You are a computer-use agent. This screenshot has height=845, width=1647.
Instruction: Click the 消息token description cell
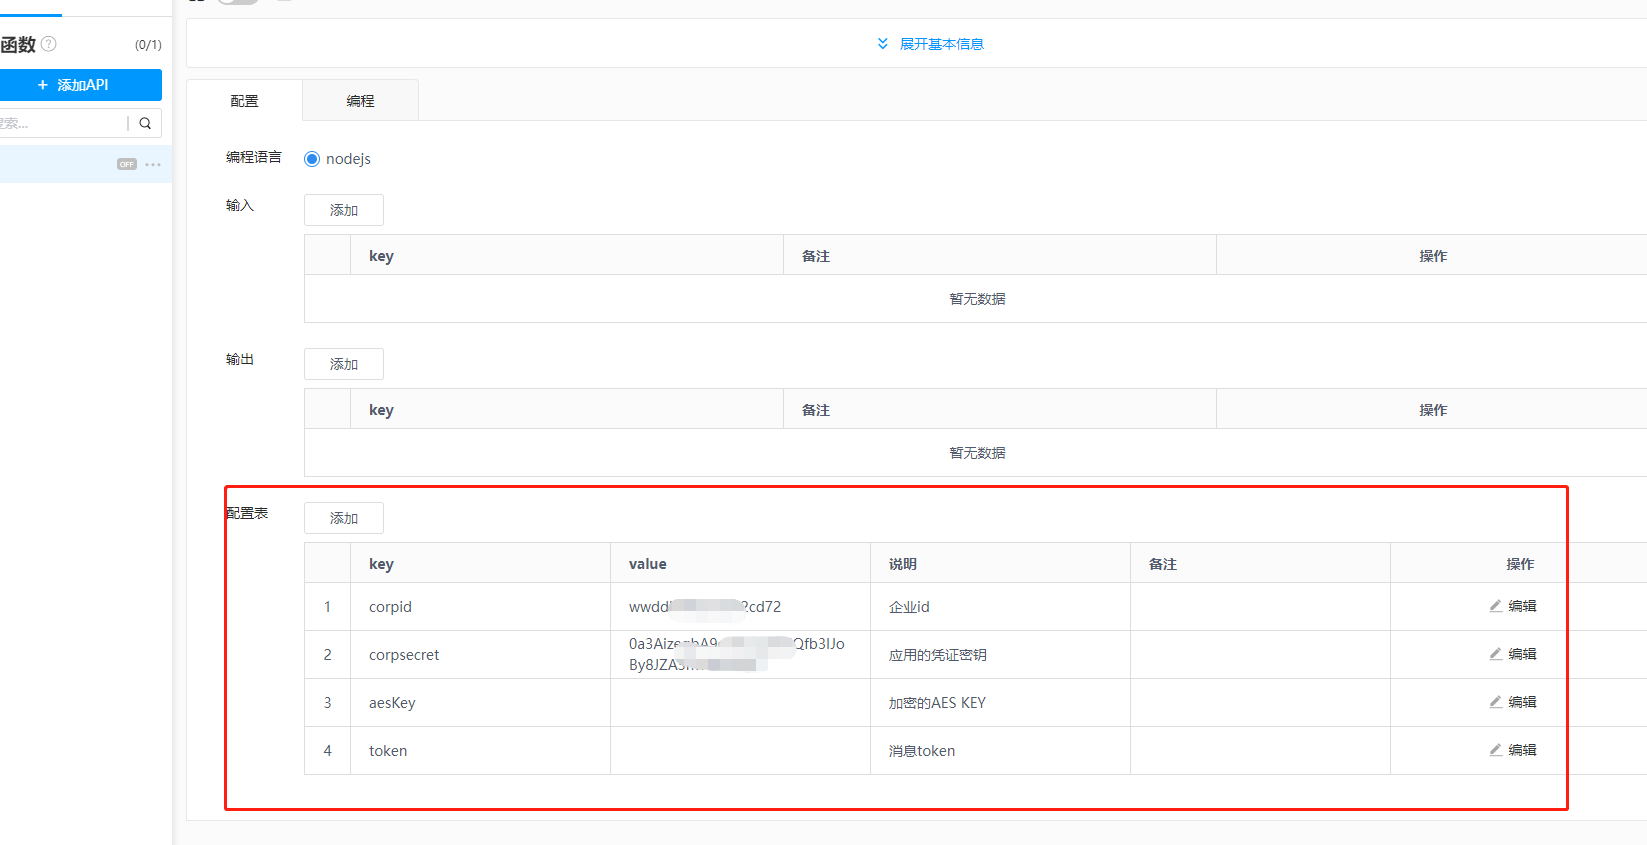[1000, 751]
